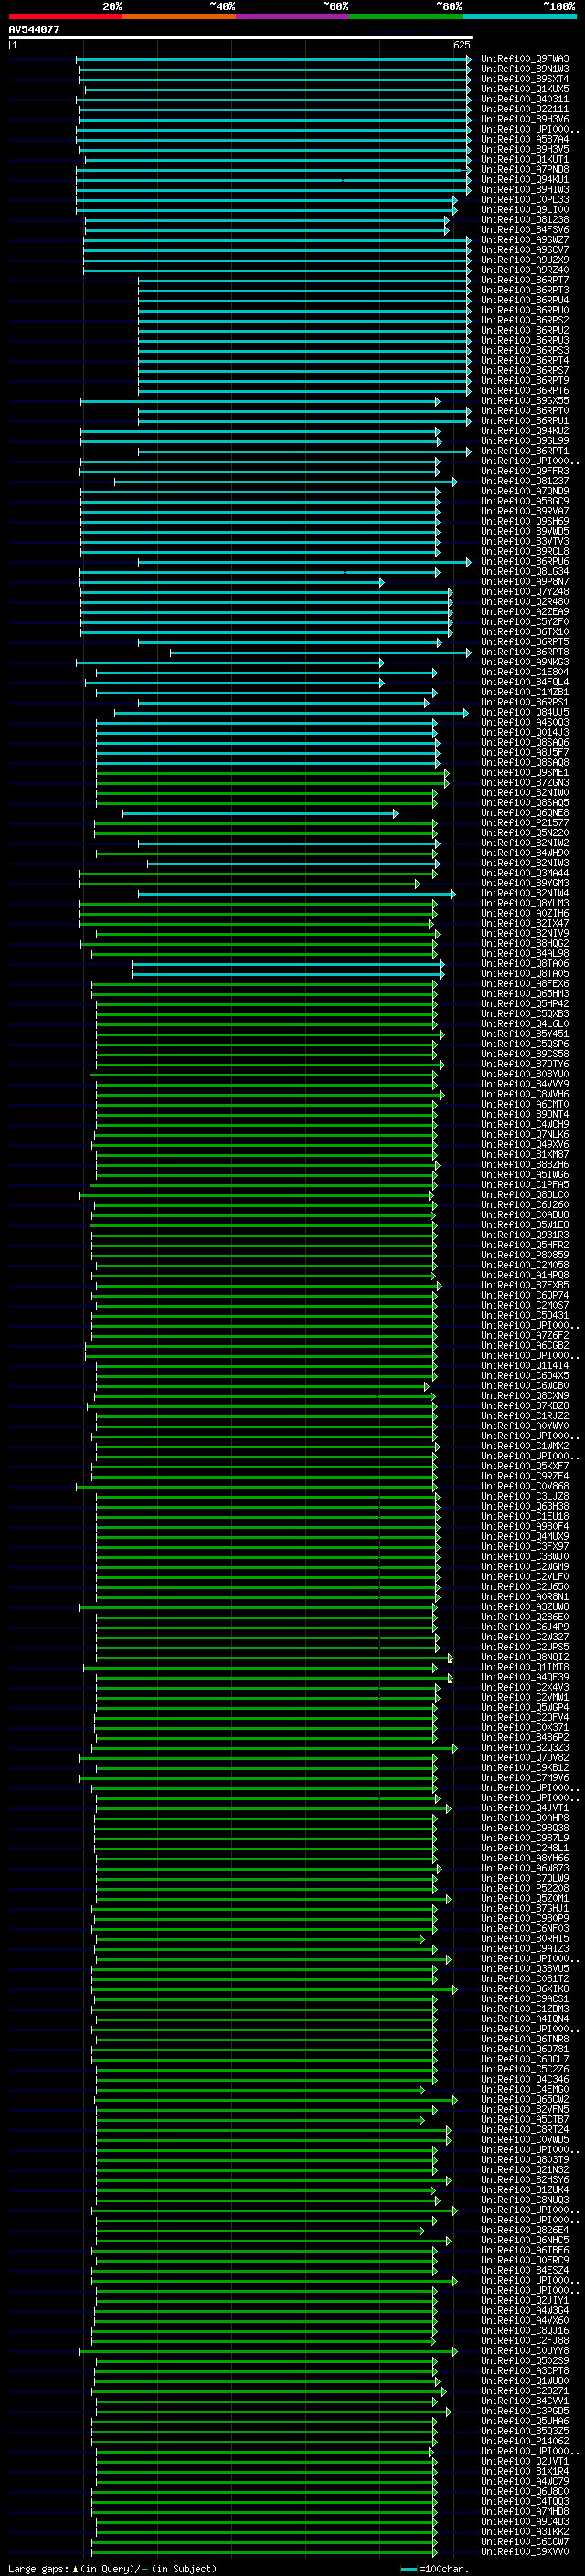585x2576 pixels.
Task: Click the green ~80% identity legend segment
Action: [406, 16]
